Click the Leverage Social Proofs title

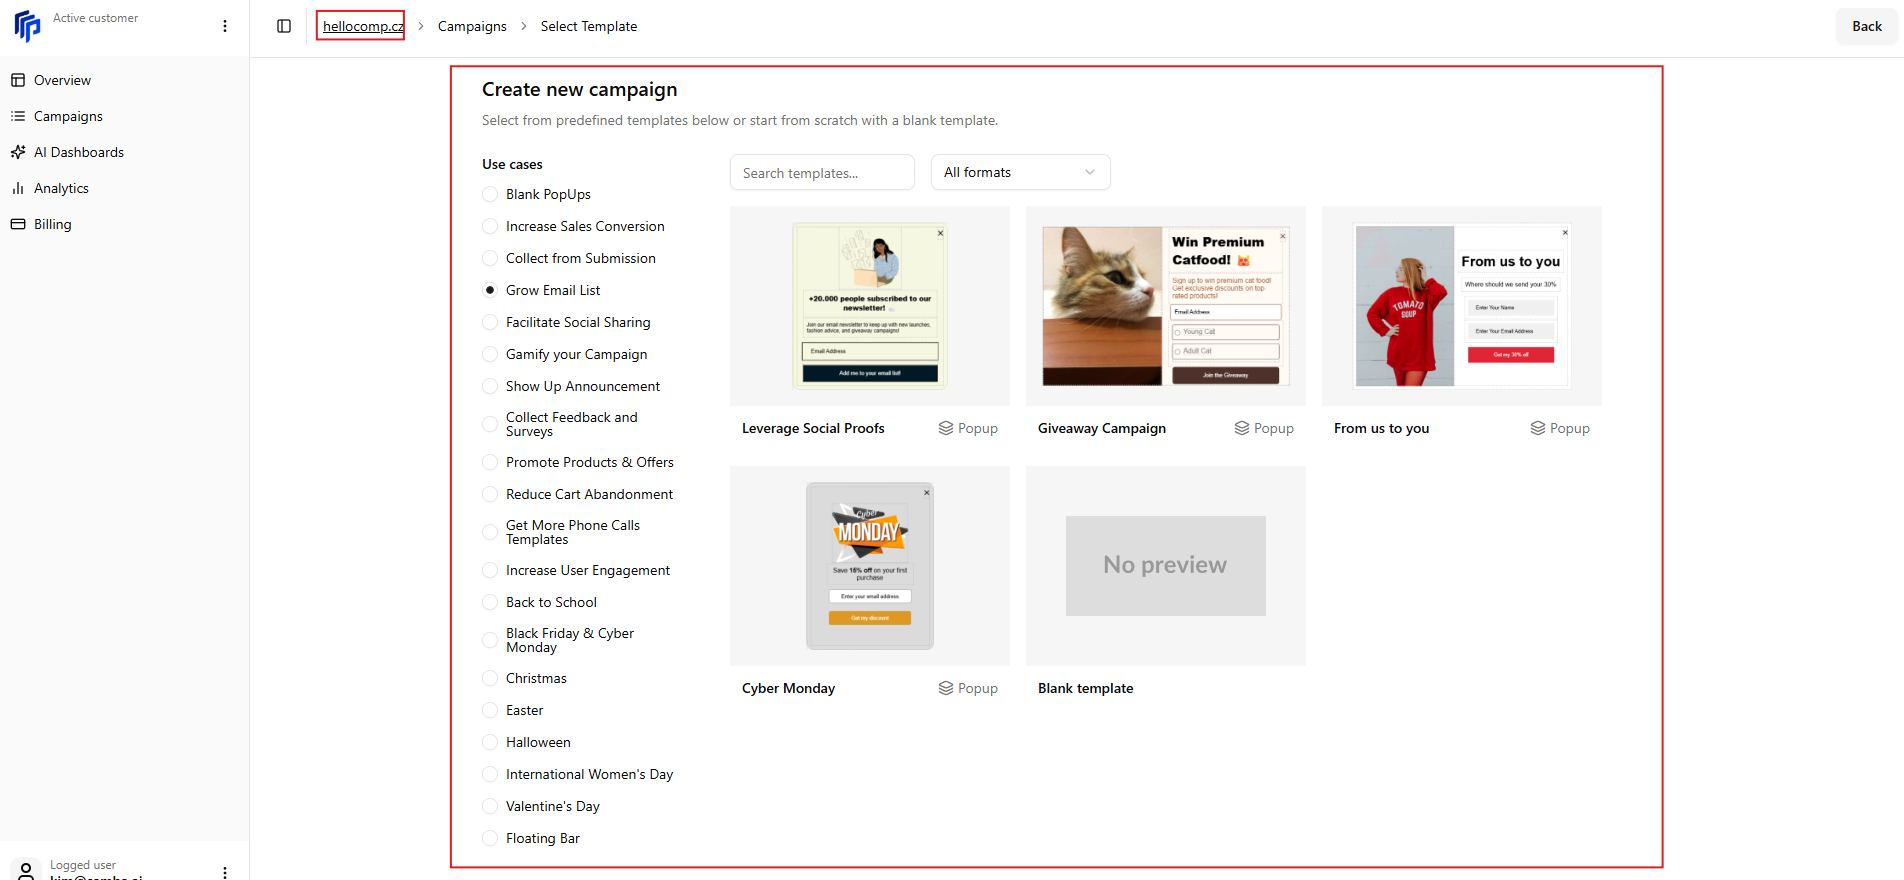coord(813,428)
